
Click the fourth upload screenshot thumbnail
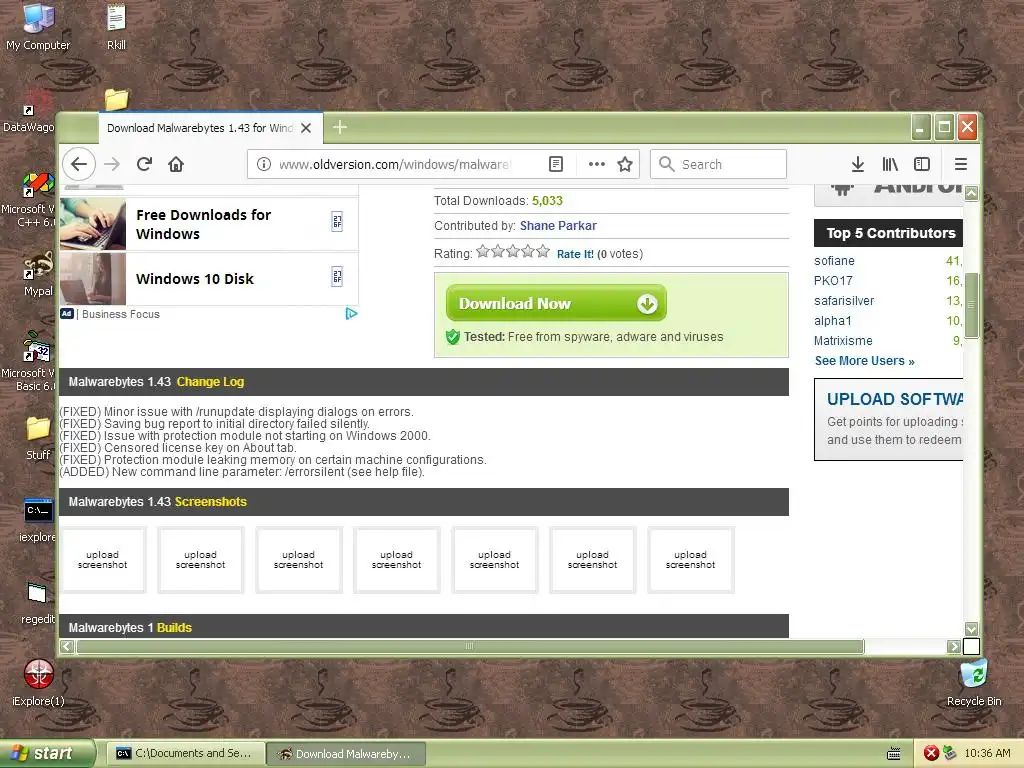click(396, 560)
